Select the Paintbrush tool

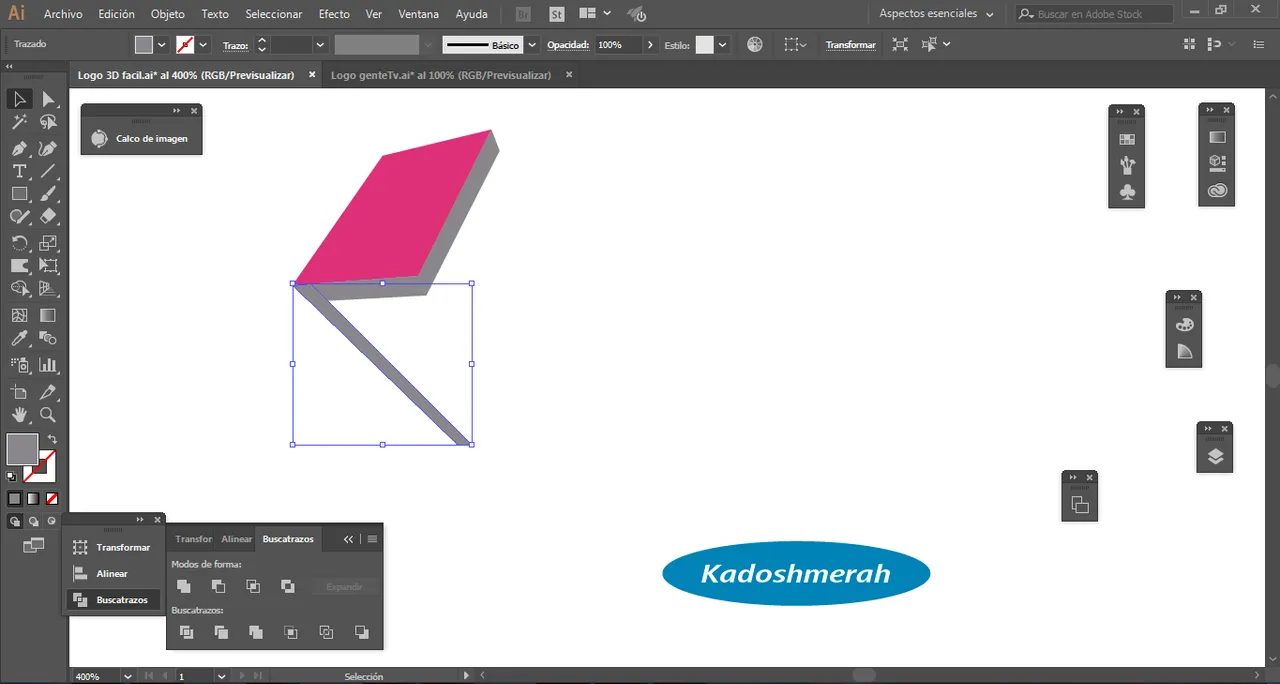coord(48,194)
